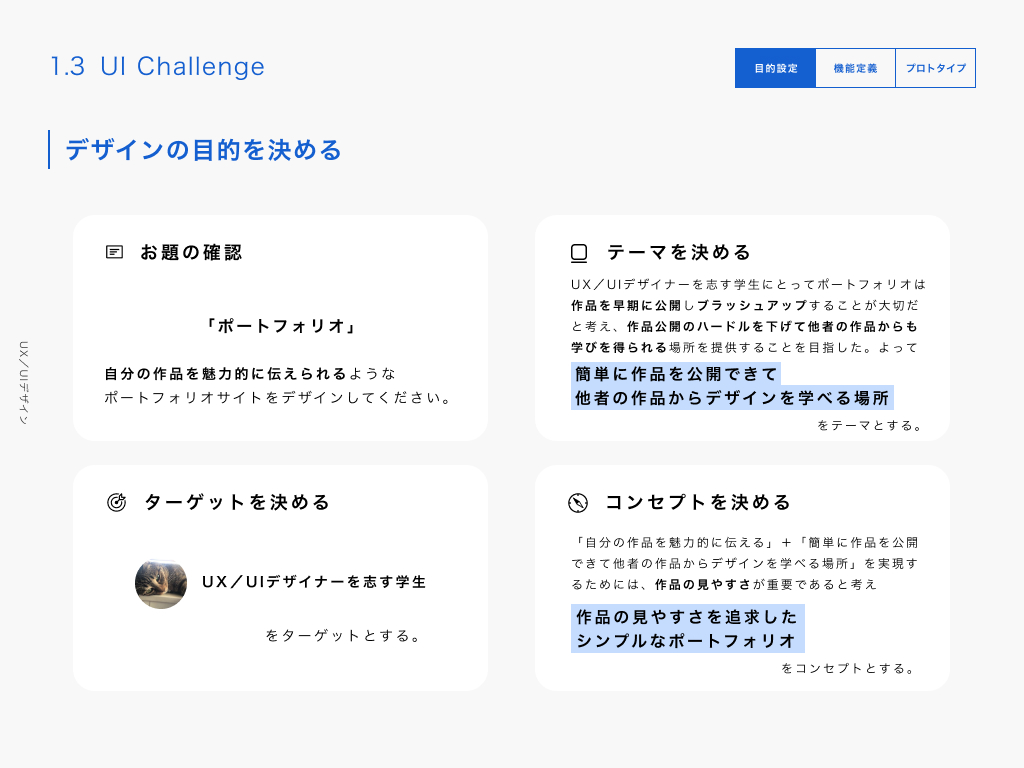
Task: Click the quoted 「ポートフォリオ」 text
Action: (x=280, y=326)
